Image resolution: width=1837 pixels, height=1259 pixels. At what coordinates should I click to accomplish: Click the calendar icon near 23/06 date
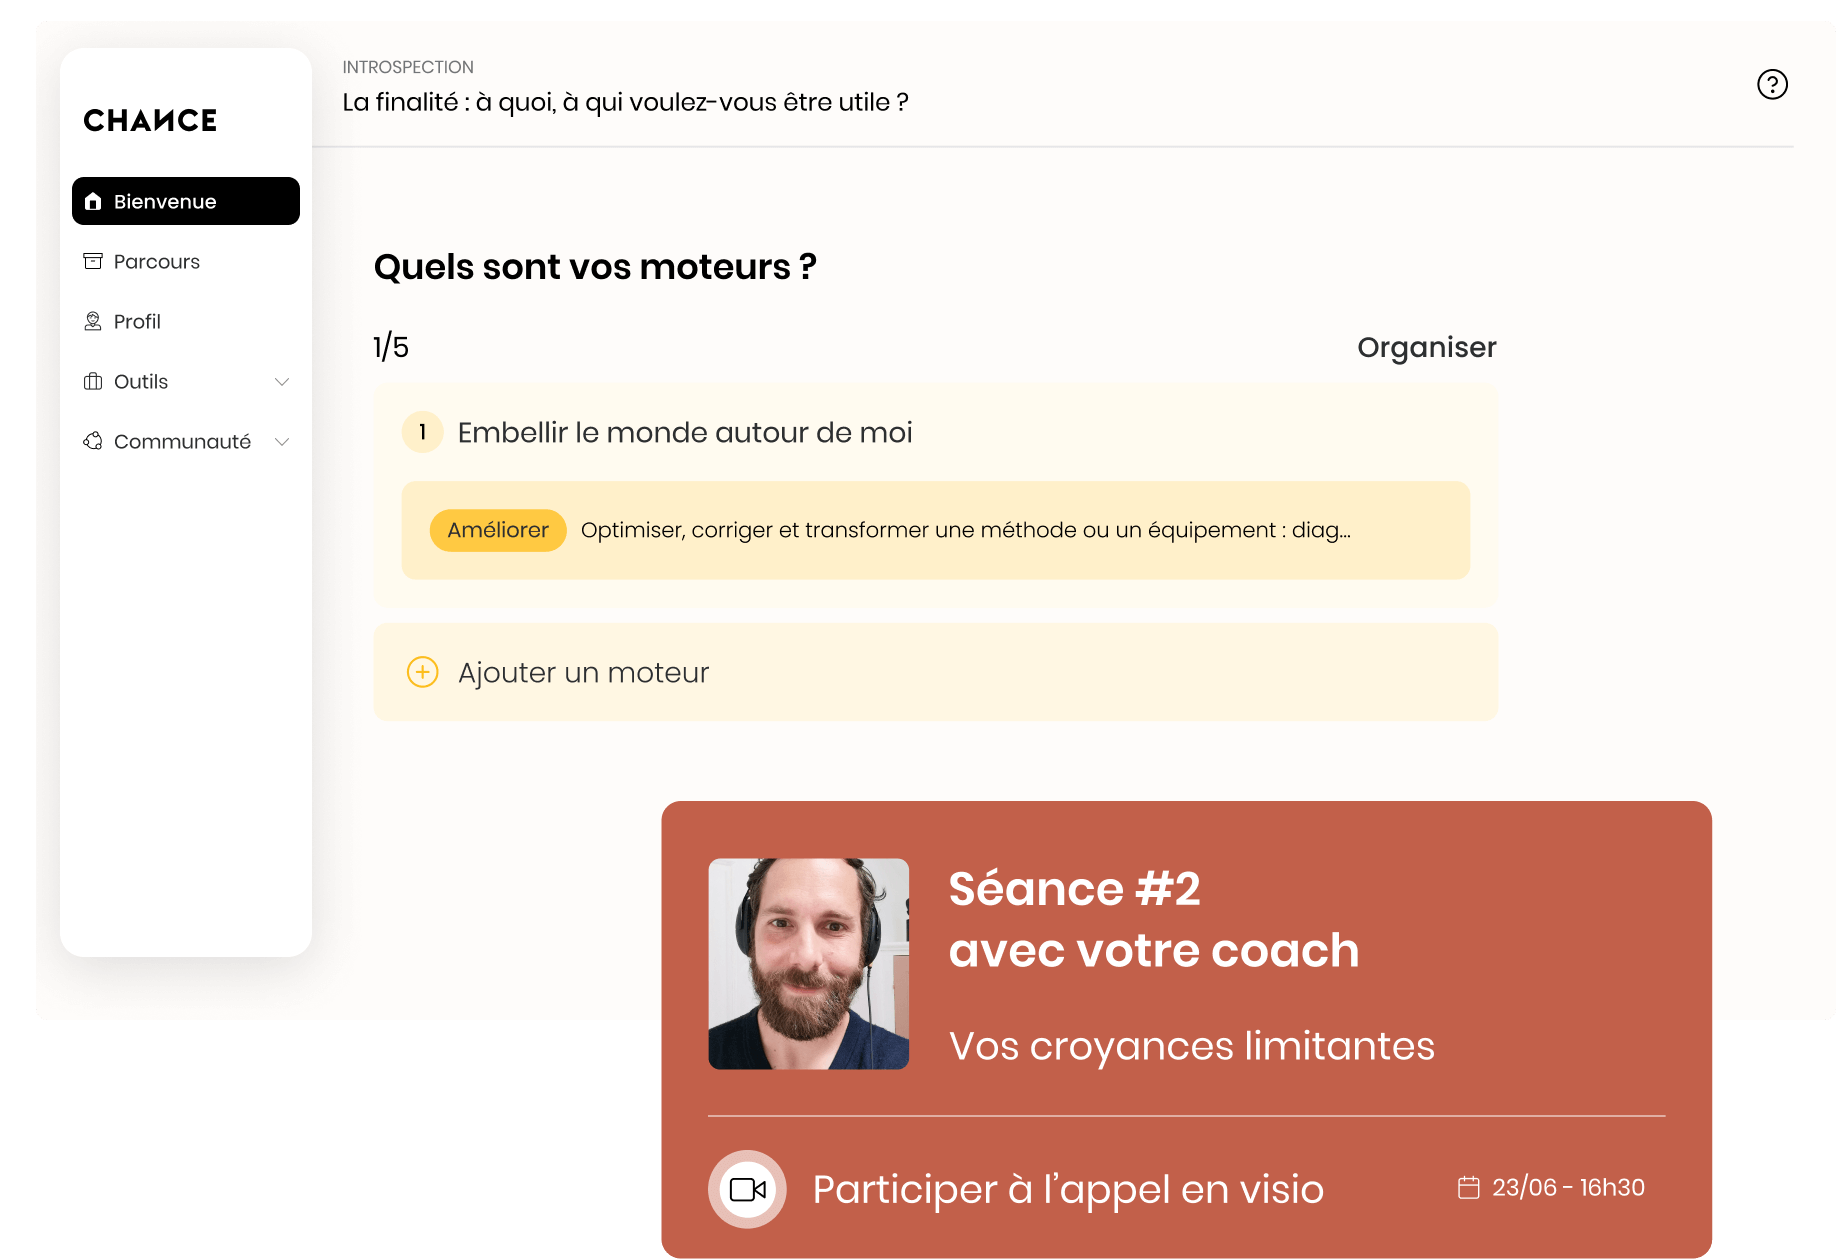pyautogui.click(x=1468, y=1188)
